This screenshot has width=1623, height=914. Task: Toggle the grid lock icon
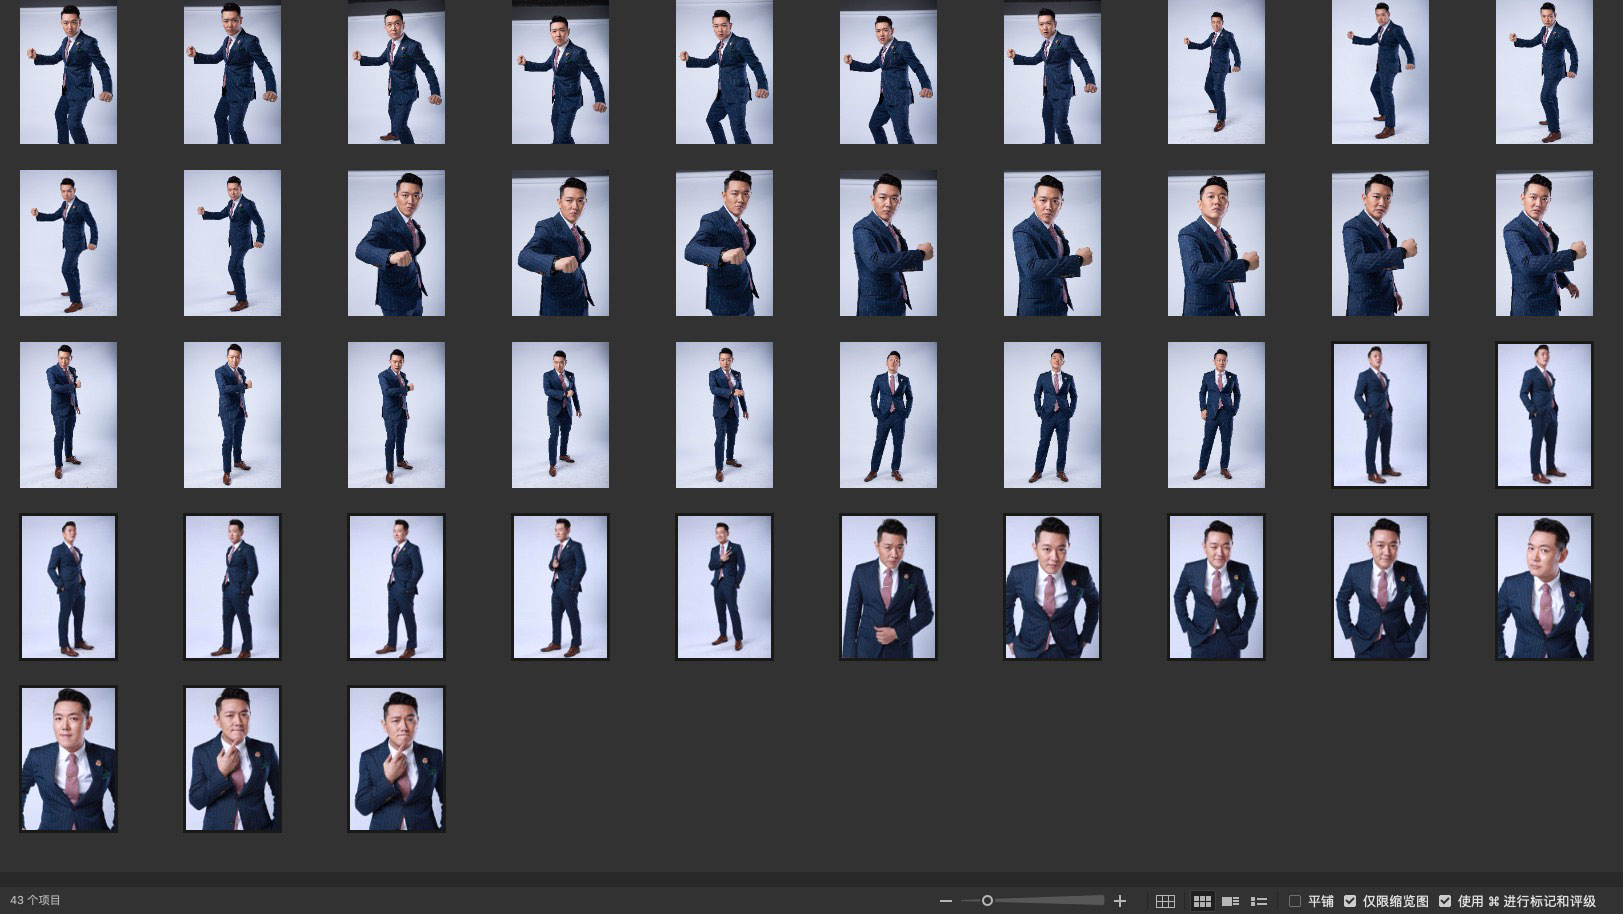[x=1165, y=901]
